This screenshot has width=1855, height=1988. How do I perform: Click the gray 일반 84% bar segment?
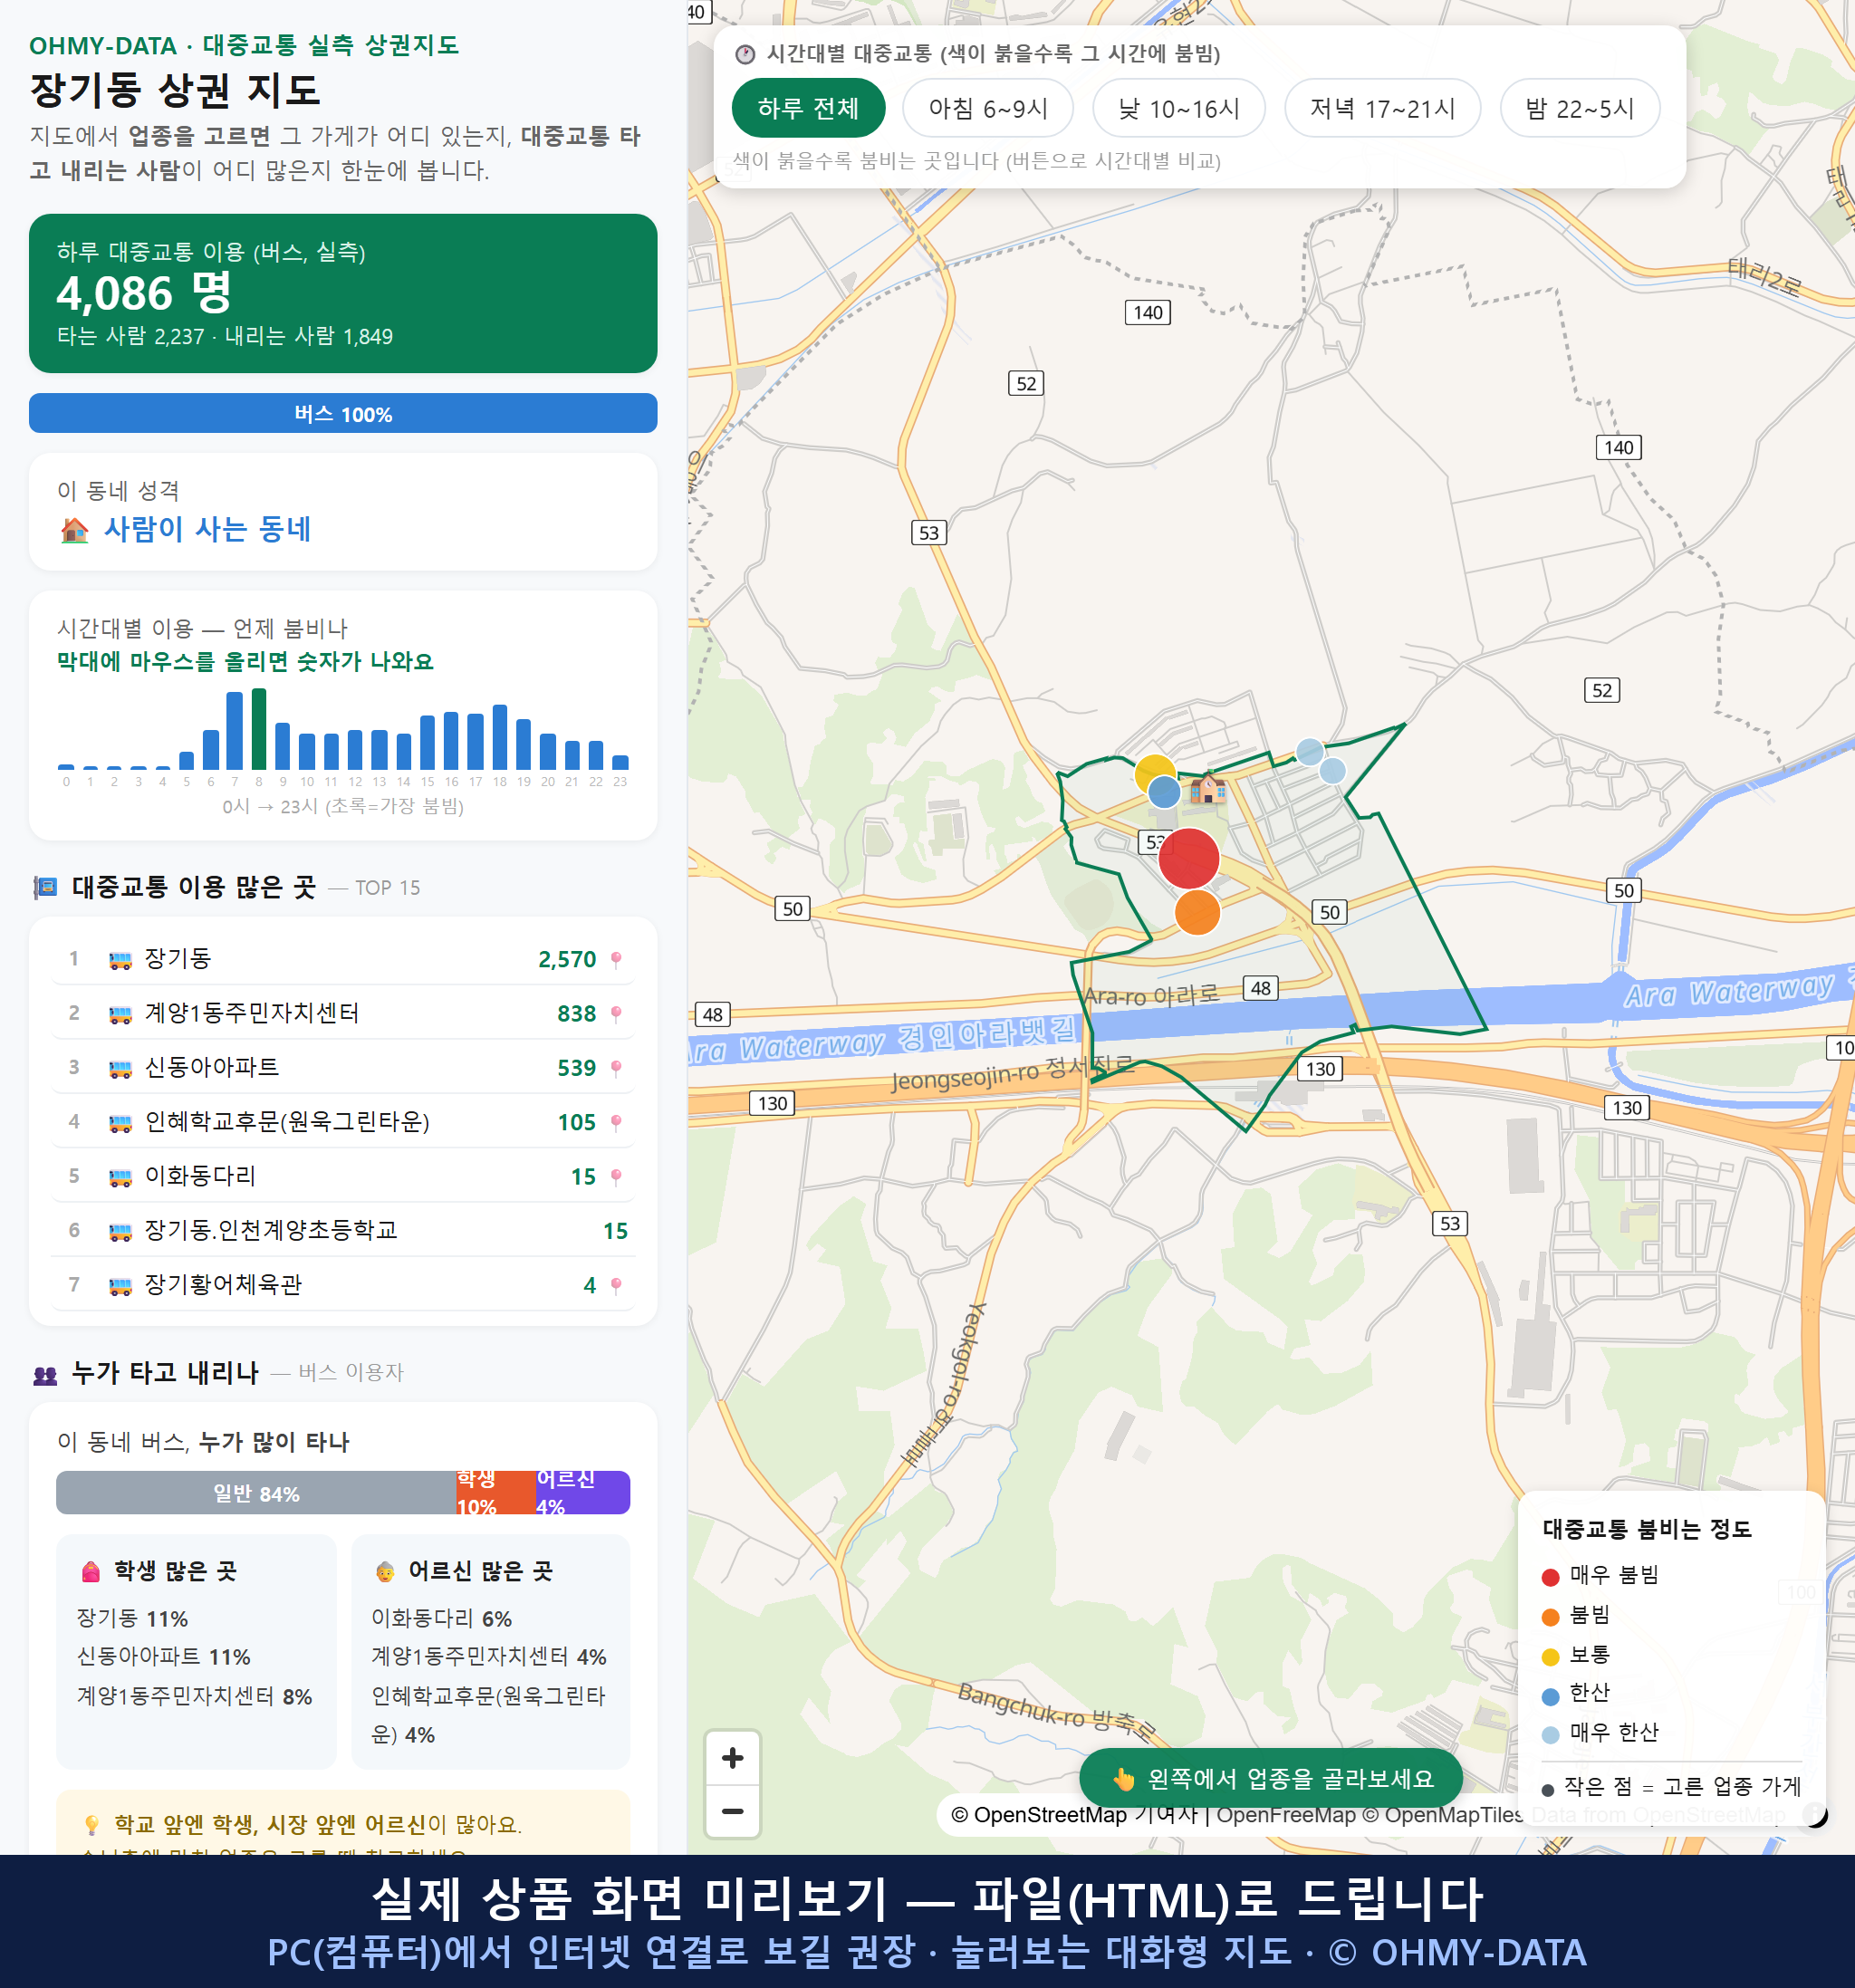pos(256,1493)
